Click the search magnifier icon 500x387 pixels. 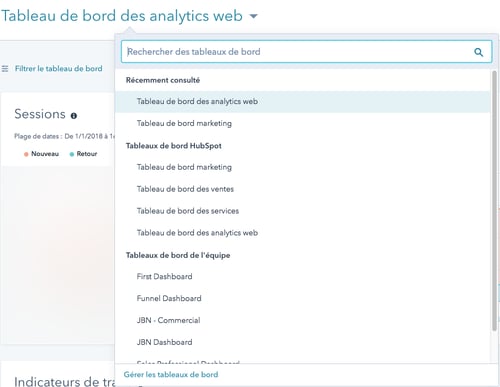[479, 52]
